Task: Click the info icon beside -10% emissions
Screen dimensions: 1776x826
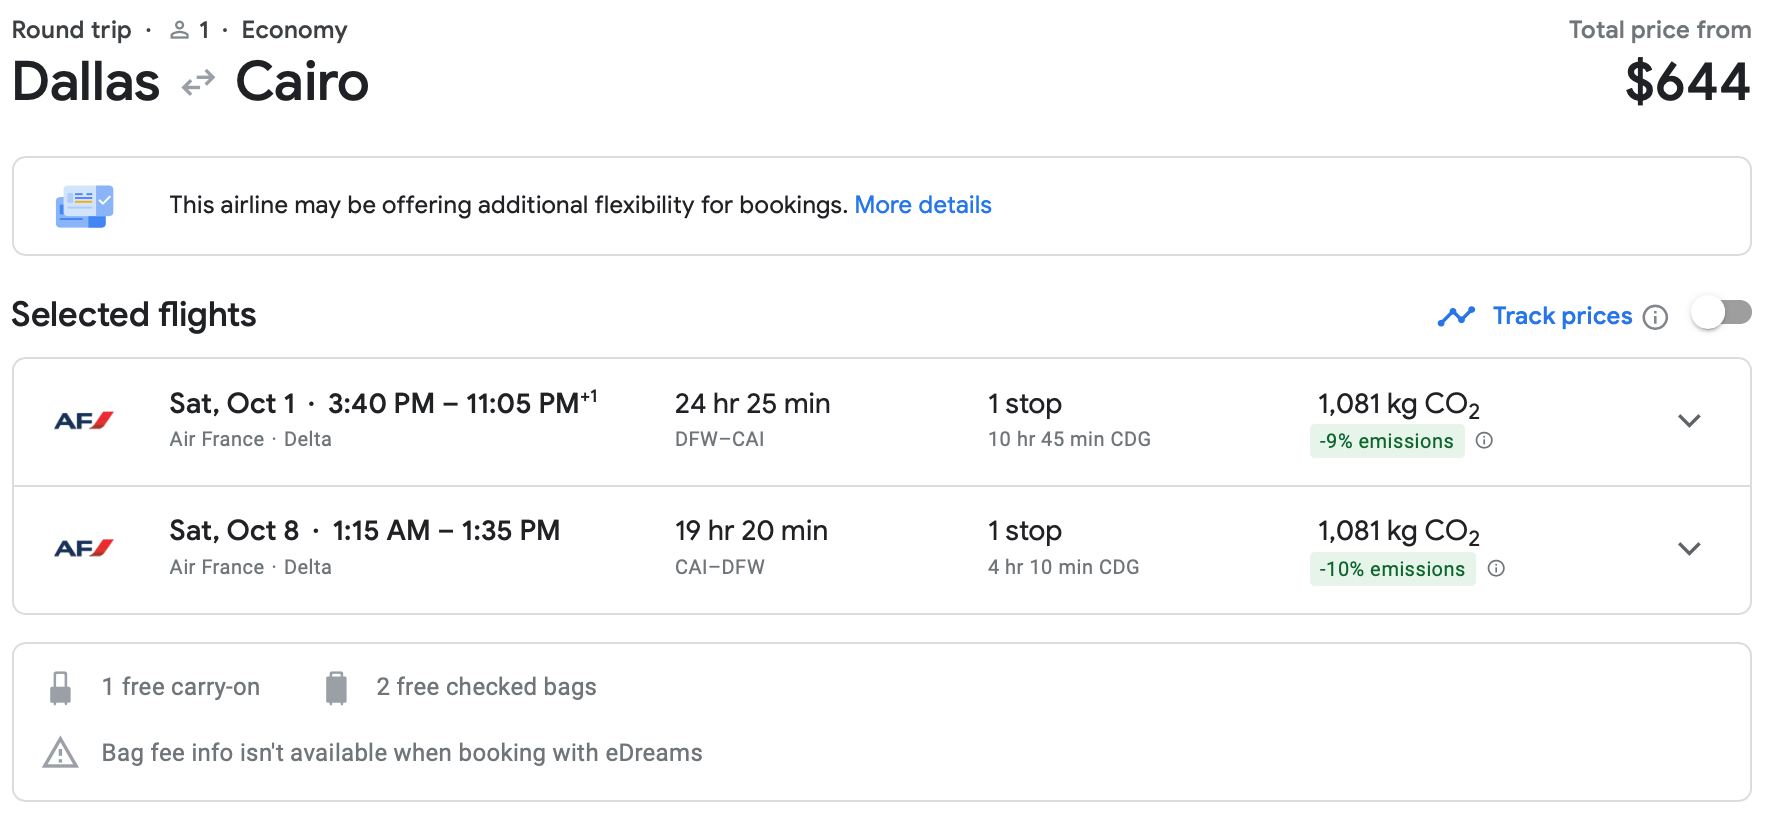Action: (x=1496, y=569)
